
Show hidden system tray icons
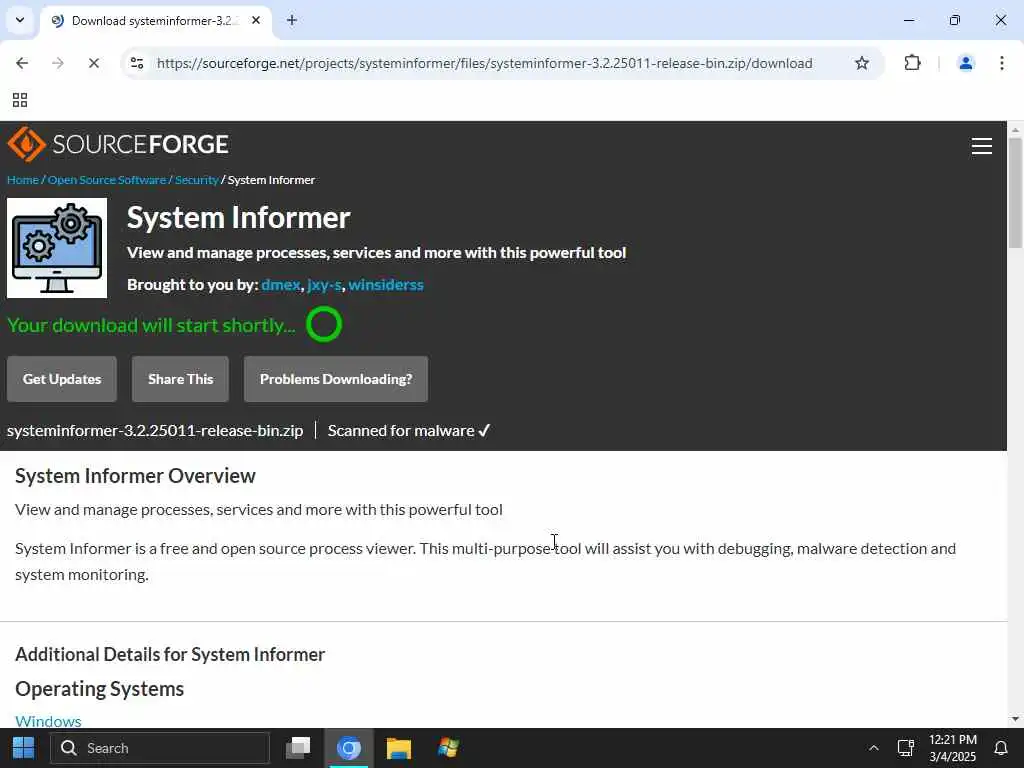(x=873, y=748)
